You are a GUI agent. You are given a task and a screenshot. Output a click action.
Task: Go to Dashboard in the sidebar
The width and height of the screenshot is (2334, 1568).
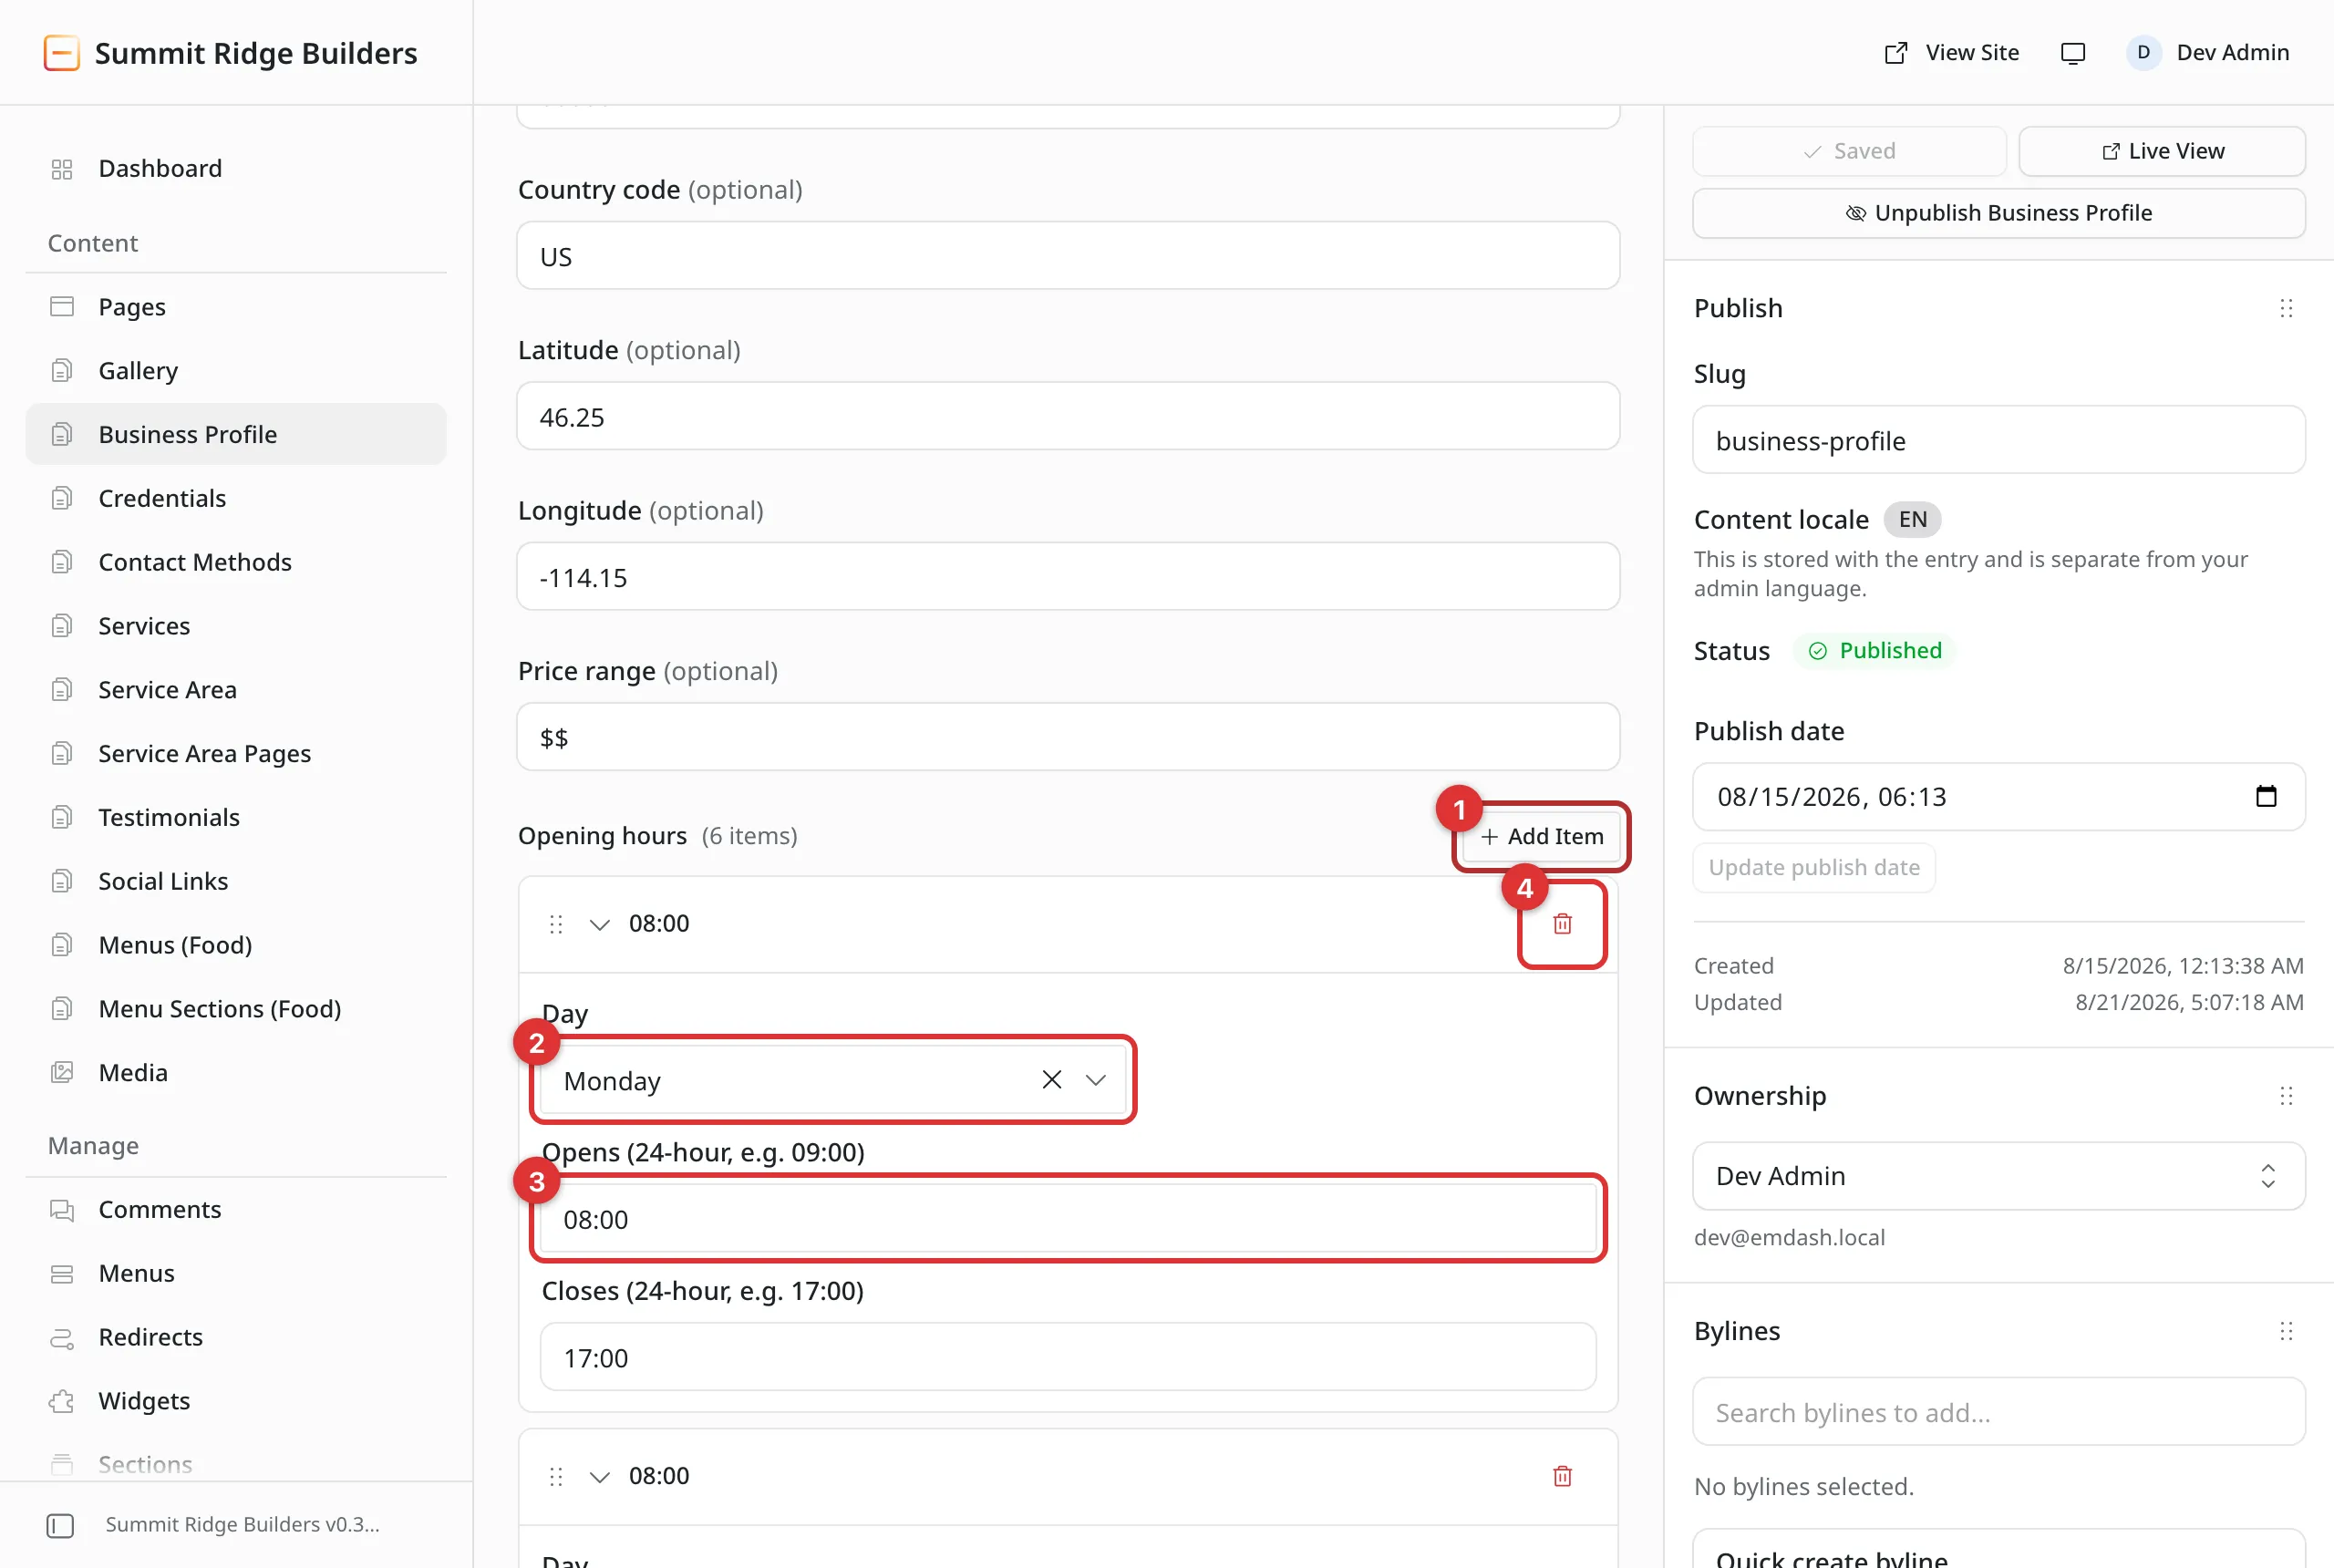236,168
